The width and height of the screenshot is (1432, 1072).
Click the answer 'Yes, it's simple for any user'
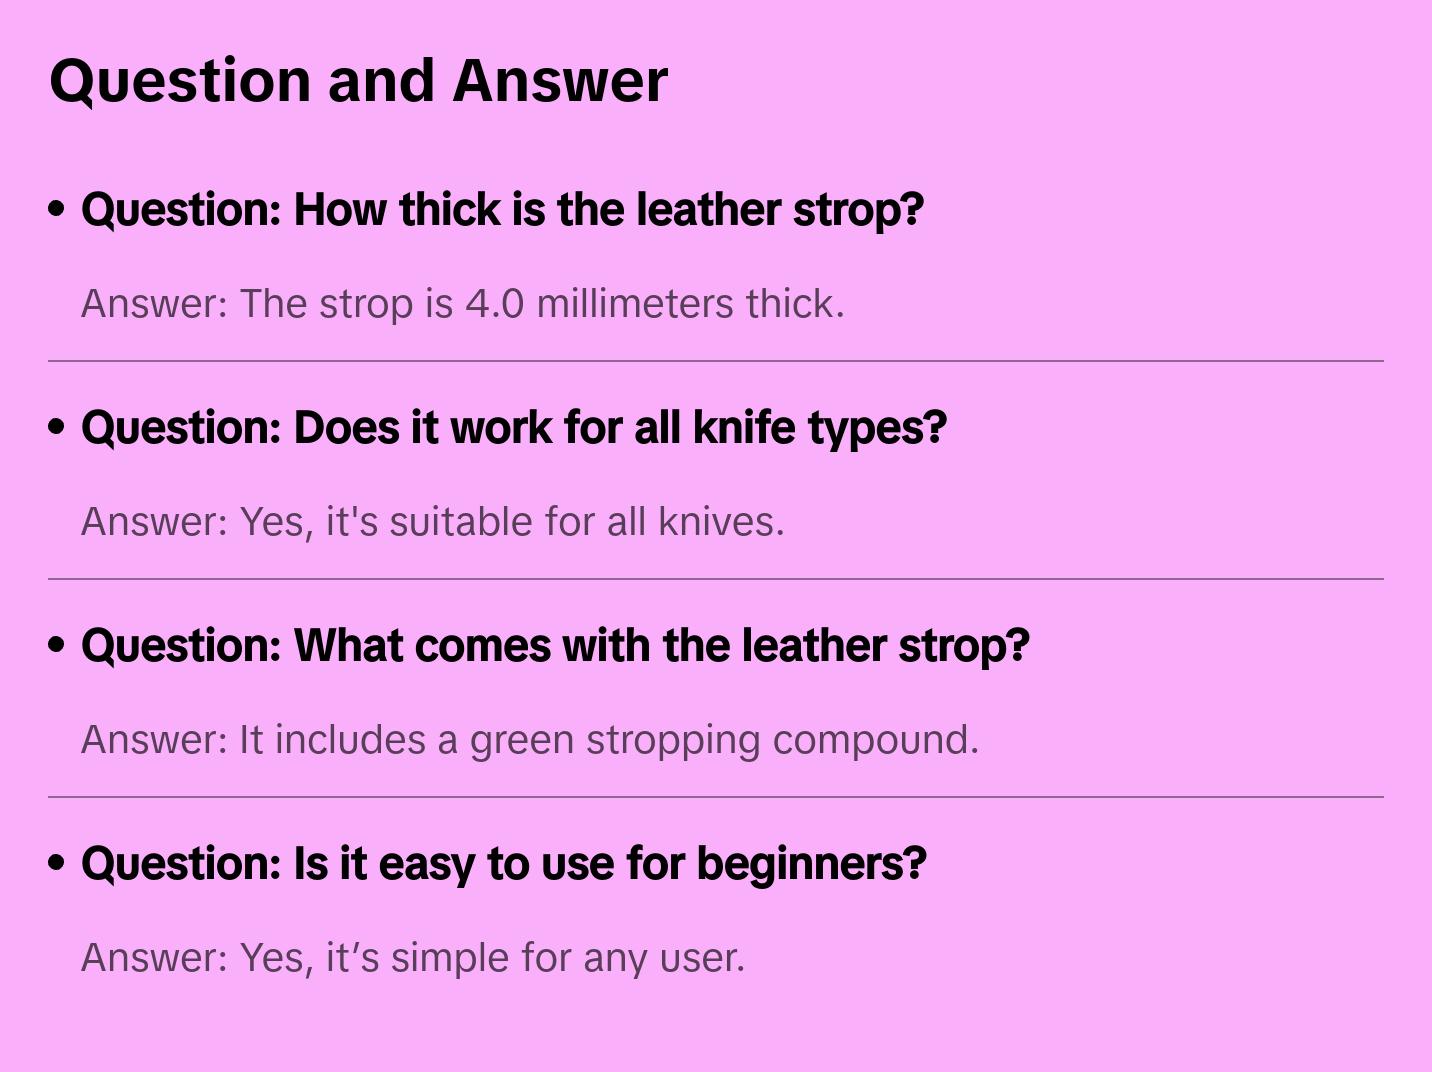[x=412, y=958]
